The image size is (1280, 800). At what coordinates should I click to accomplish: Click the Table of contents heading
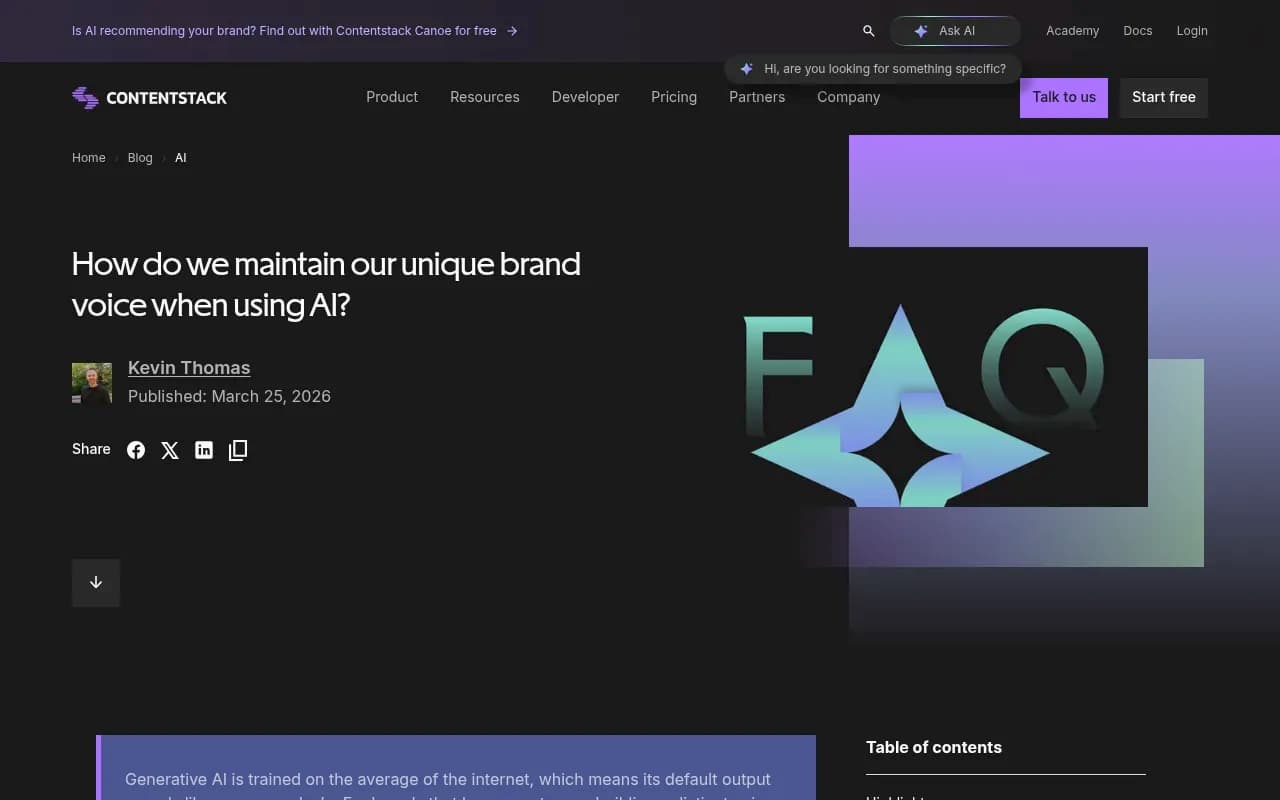(x=934, y=748)
